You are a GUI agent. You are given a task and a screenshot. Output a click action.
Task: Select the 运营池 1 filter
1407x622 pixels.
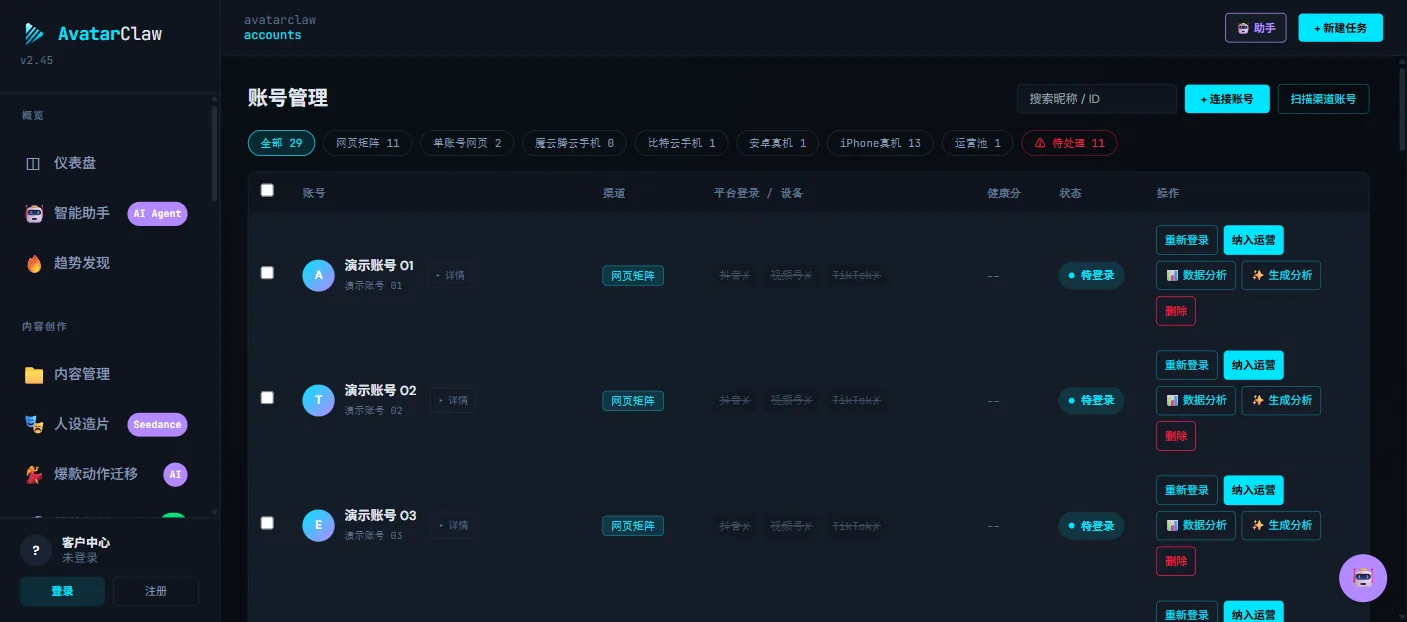[978, 143]
